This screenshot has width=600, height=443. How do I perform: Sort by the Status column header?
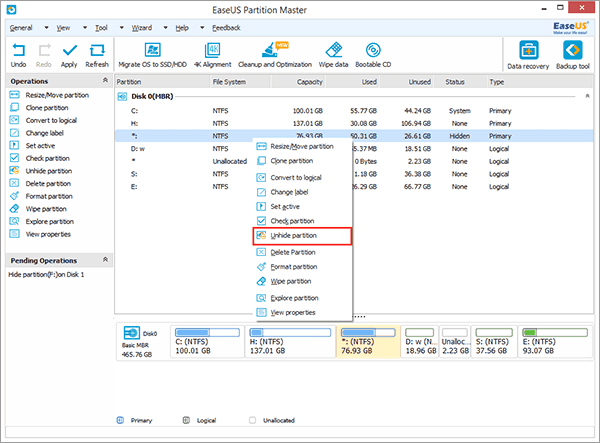pyautogui.click(x=460, y=82)
